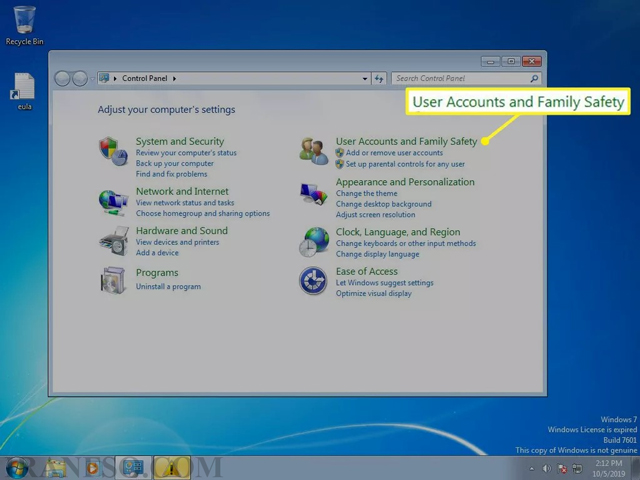Open Network and Internet category
The image size is (640, 480).
(x=182, y=191)
